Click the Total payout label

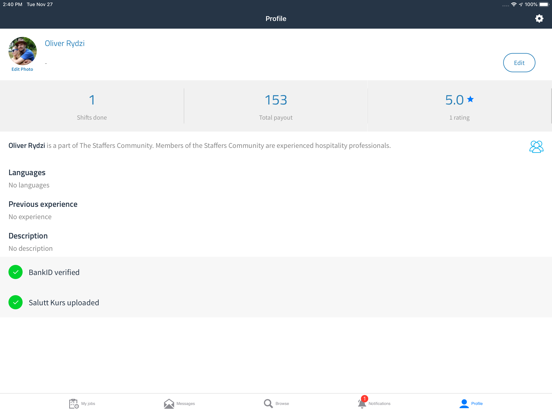point(276,118)
